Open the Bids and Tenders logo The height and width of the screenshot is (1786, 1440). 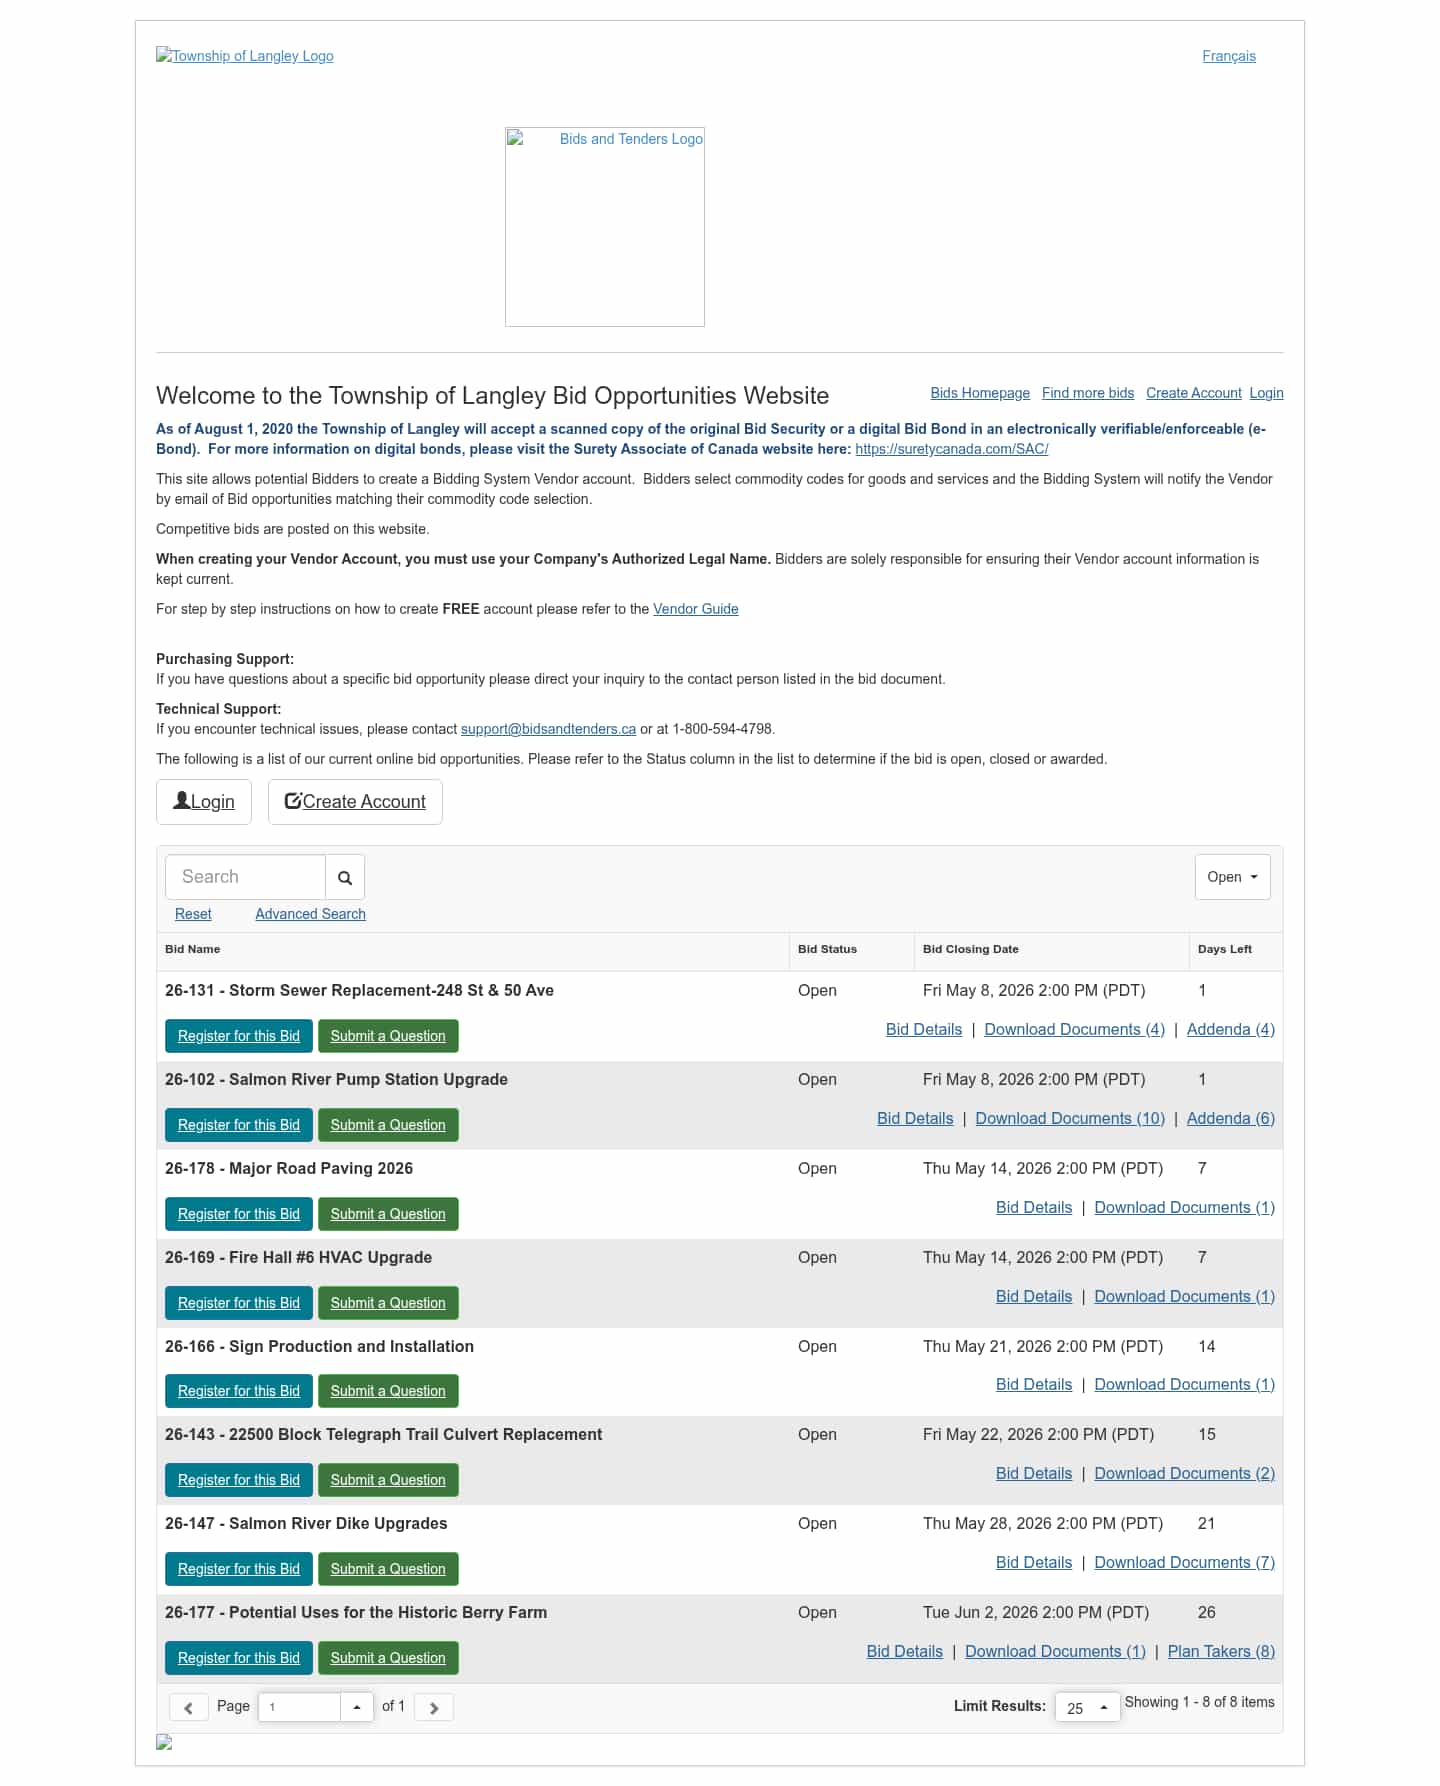(605, 227)
